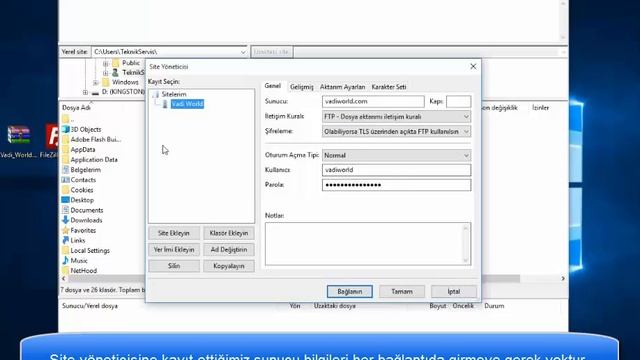
Task: Switch to the Karakter Seti tab
Action: click(x=389, y=87)
